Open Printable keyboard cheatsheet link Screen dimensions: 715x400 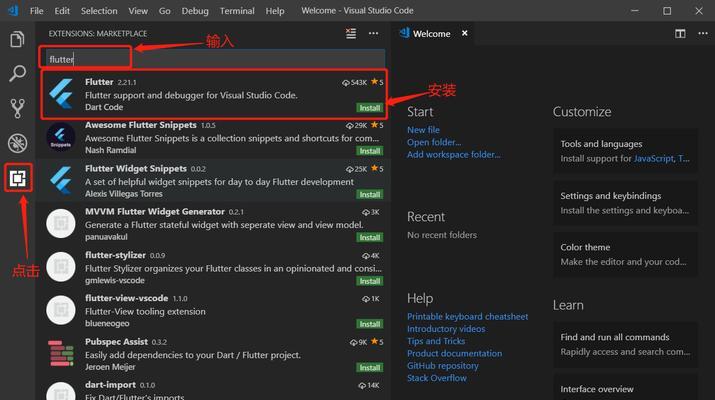467,317
